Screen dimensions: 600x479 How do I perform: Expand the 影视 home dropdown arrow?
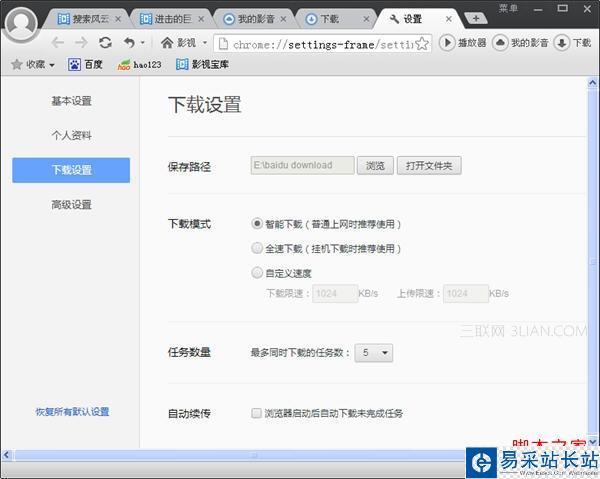[205, 42]
